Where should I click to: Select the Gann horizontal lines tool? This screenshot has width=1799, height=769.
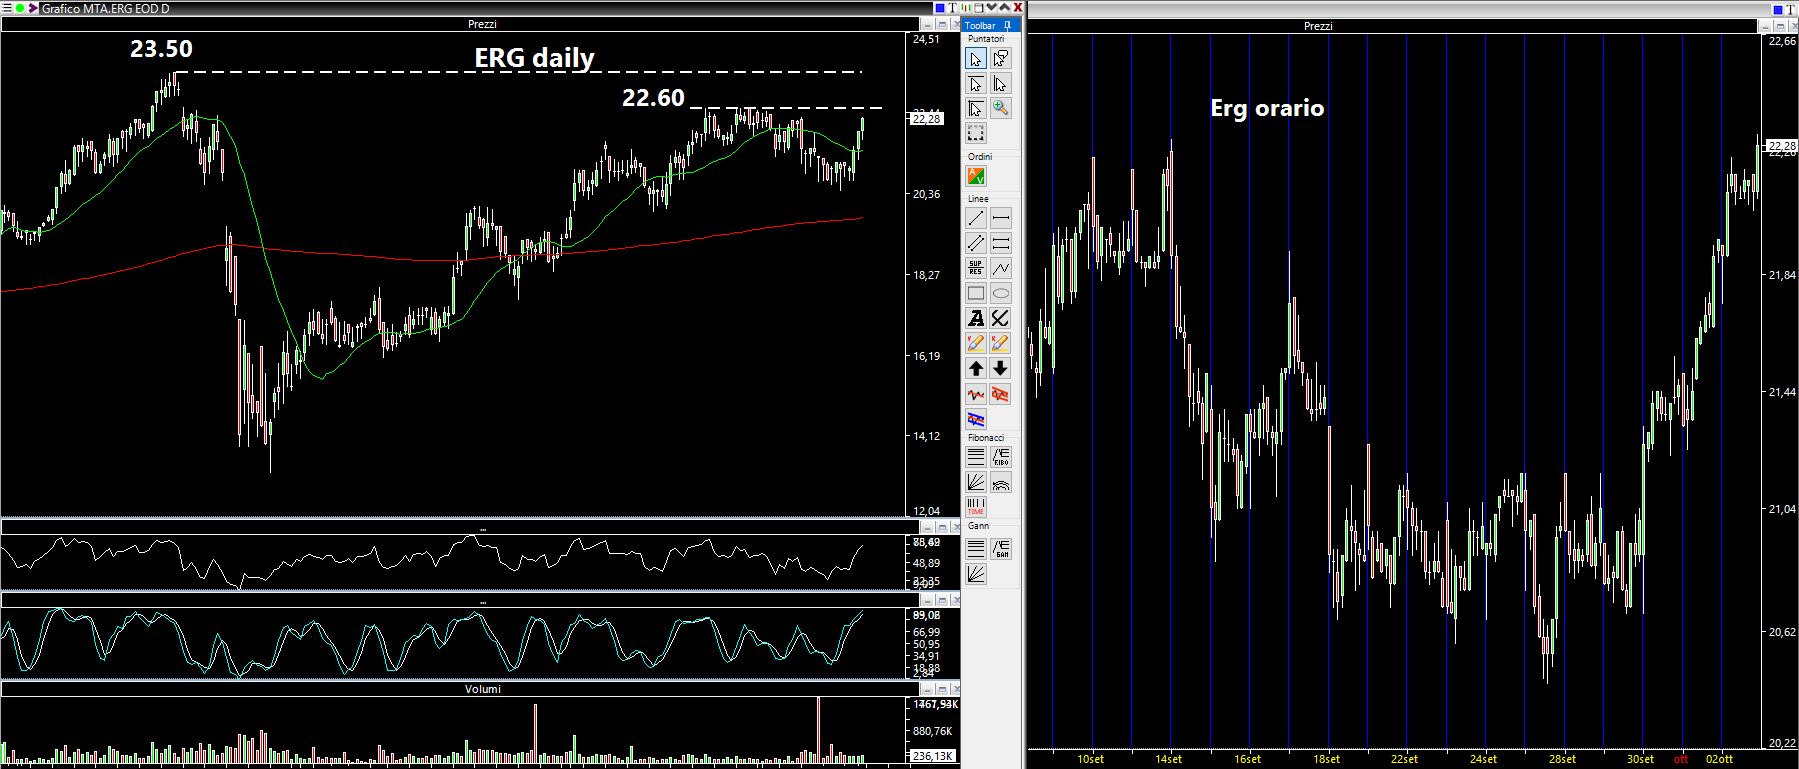(976, 549)
